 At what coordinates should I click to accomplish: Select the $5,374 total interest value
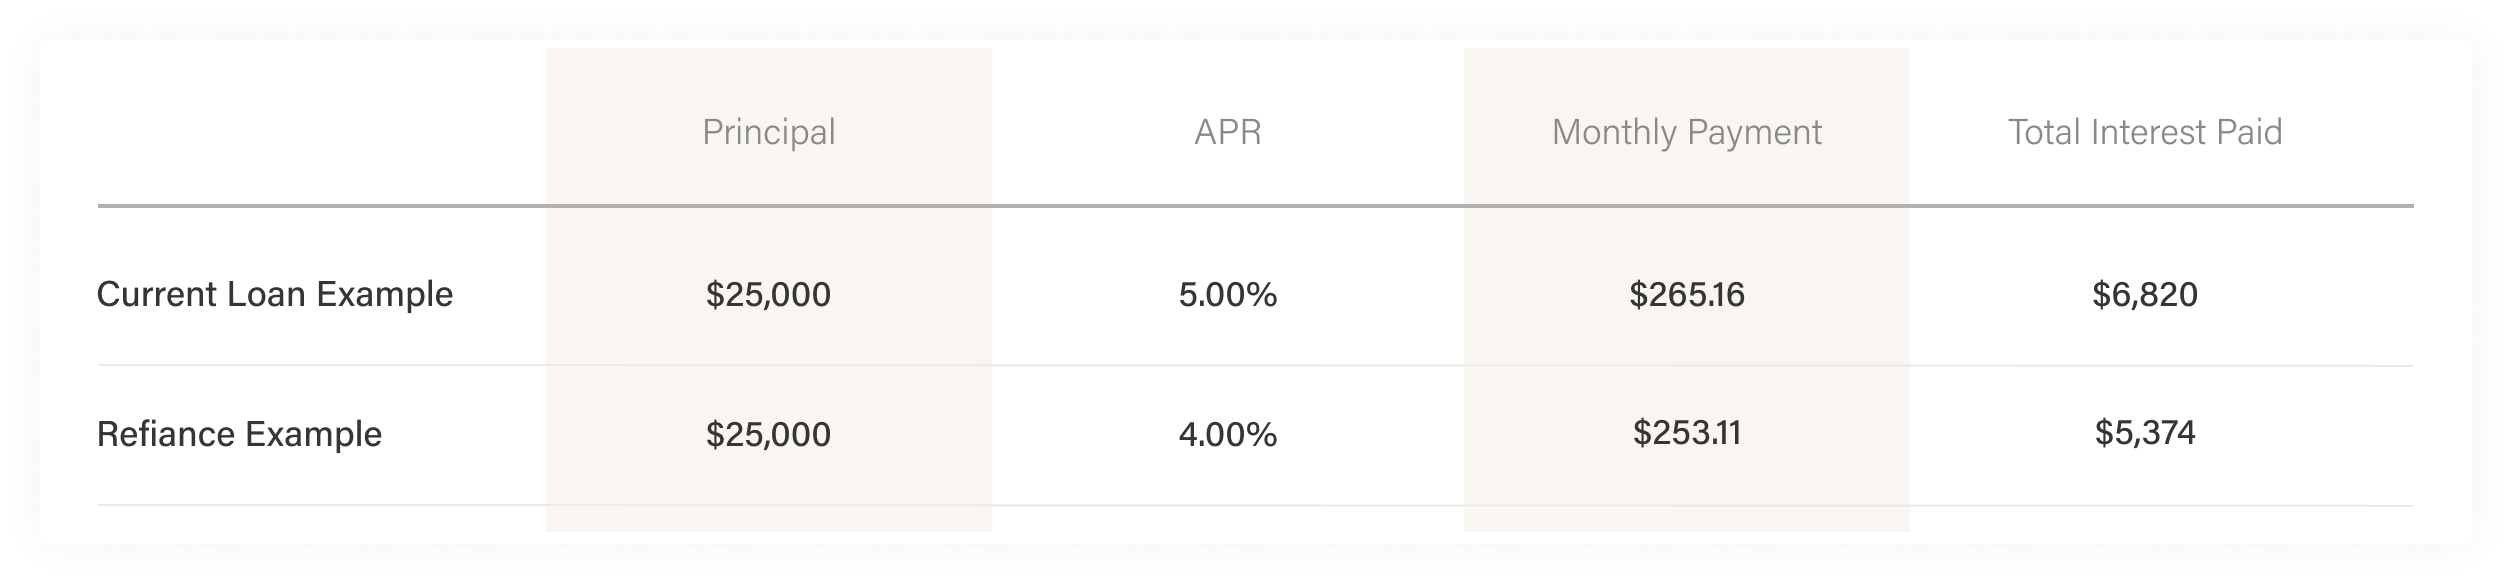point(2144,432)
